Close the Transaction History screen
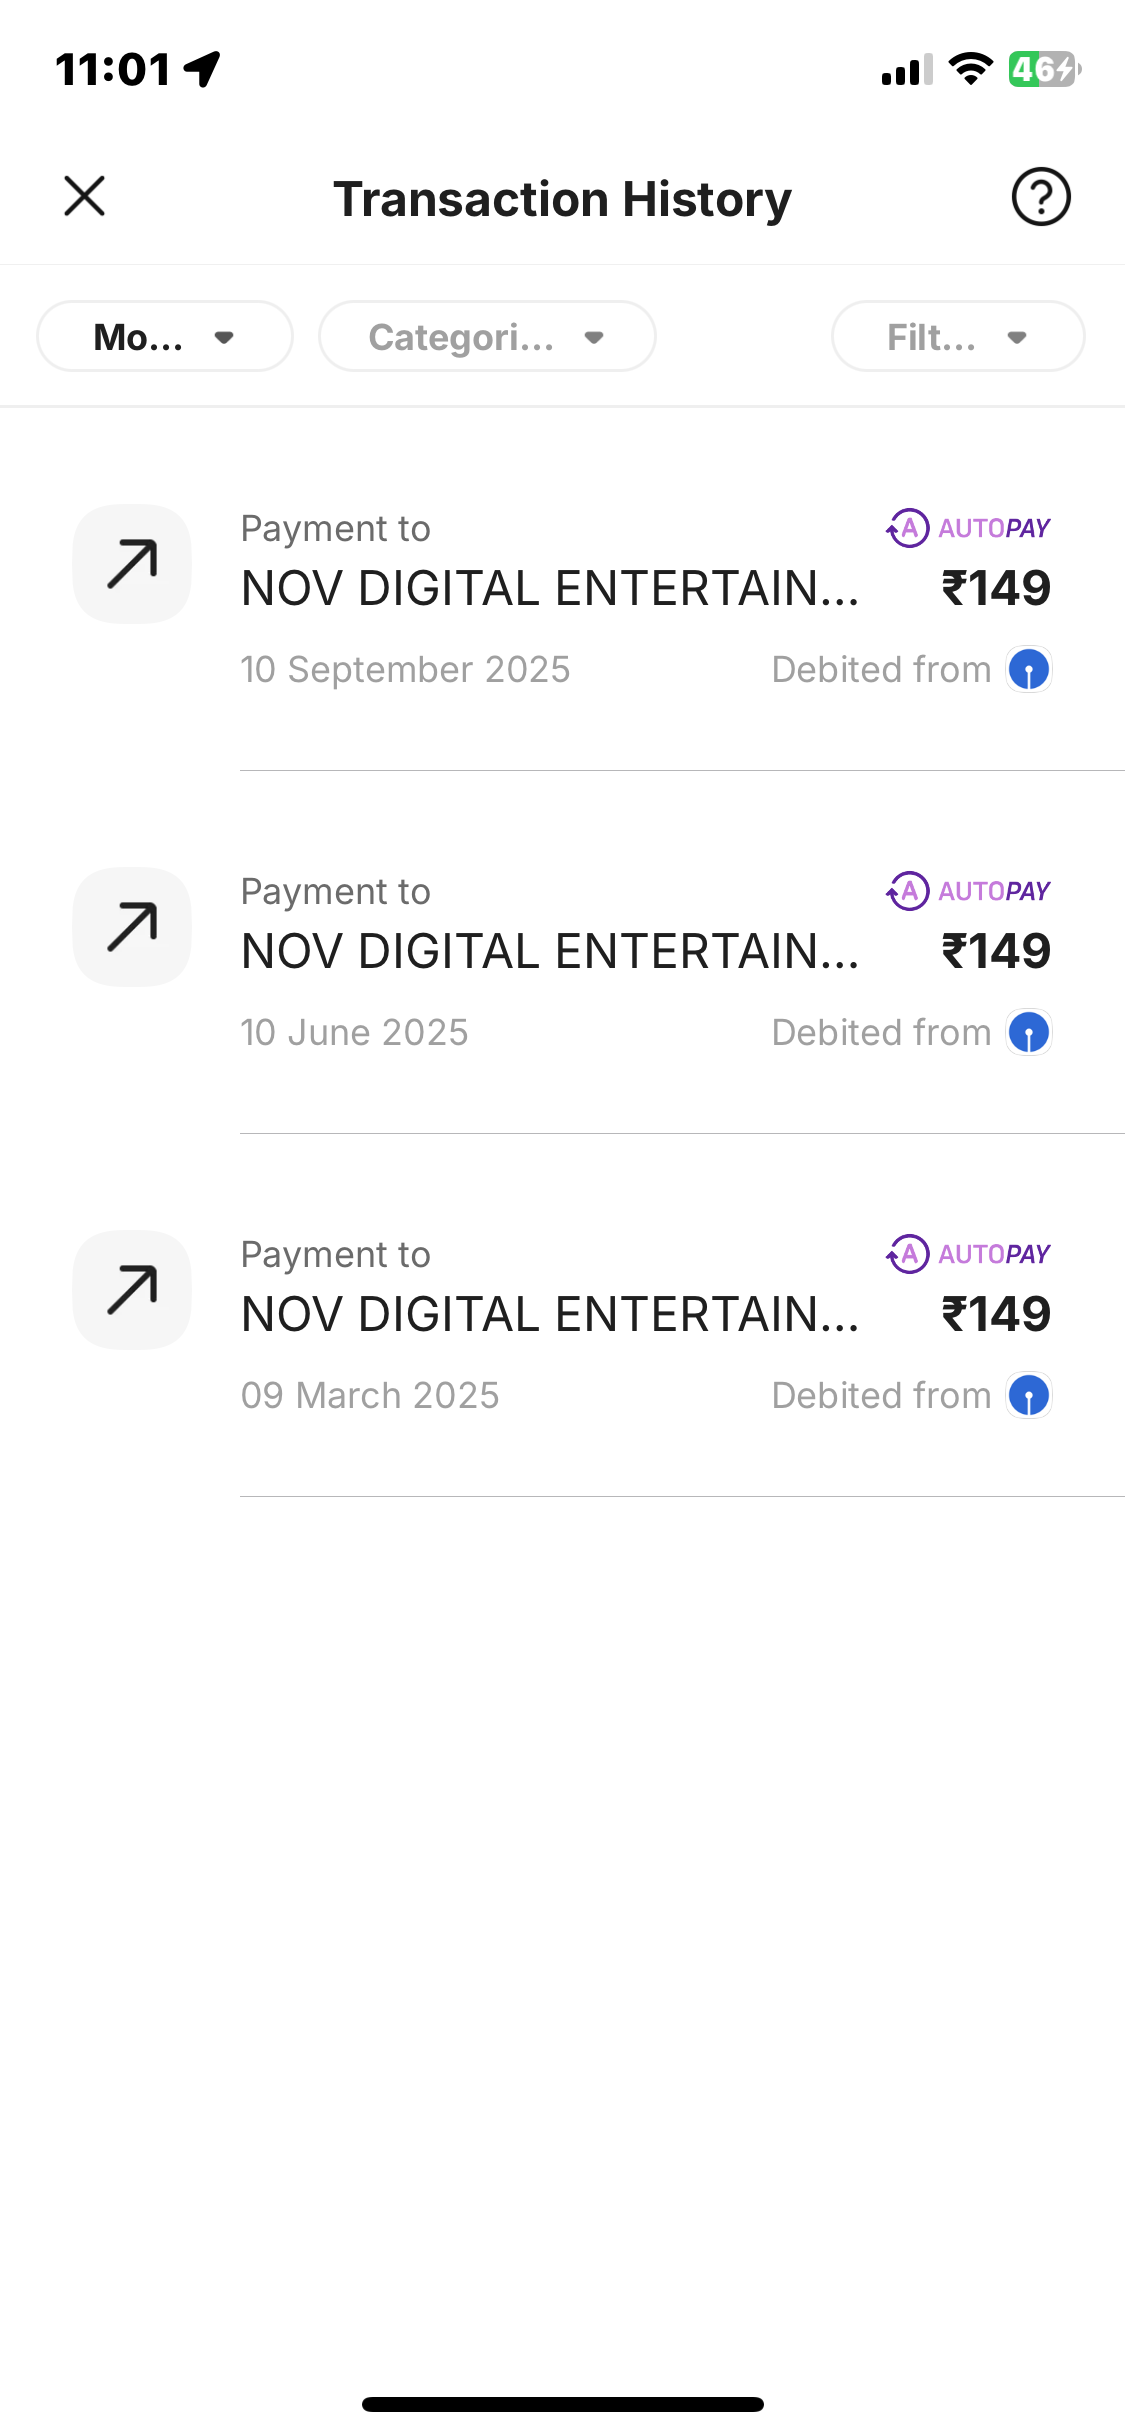This screenshot has height=2436, width=1125. pos(85,196)
